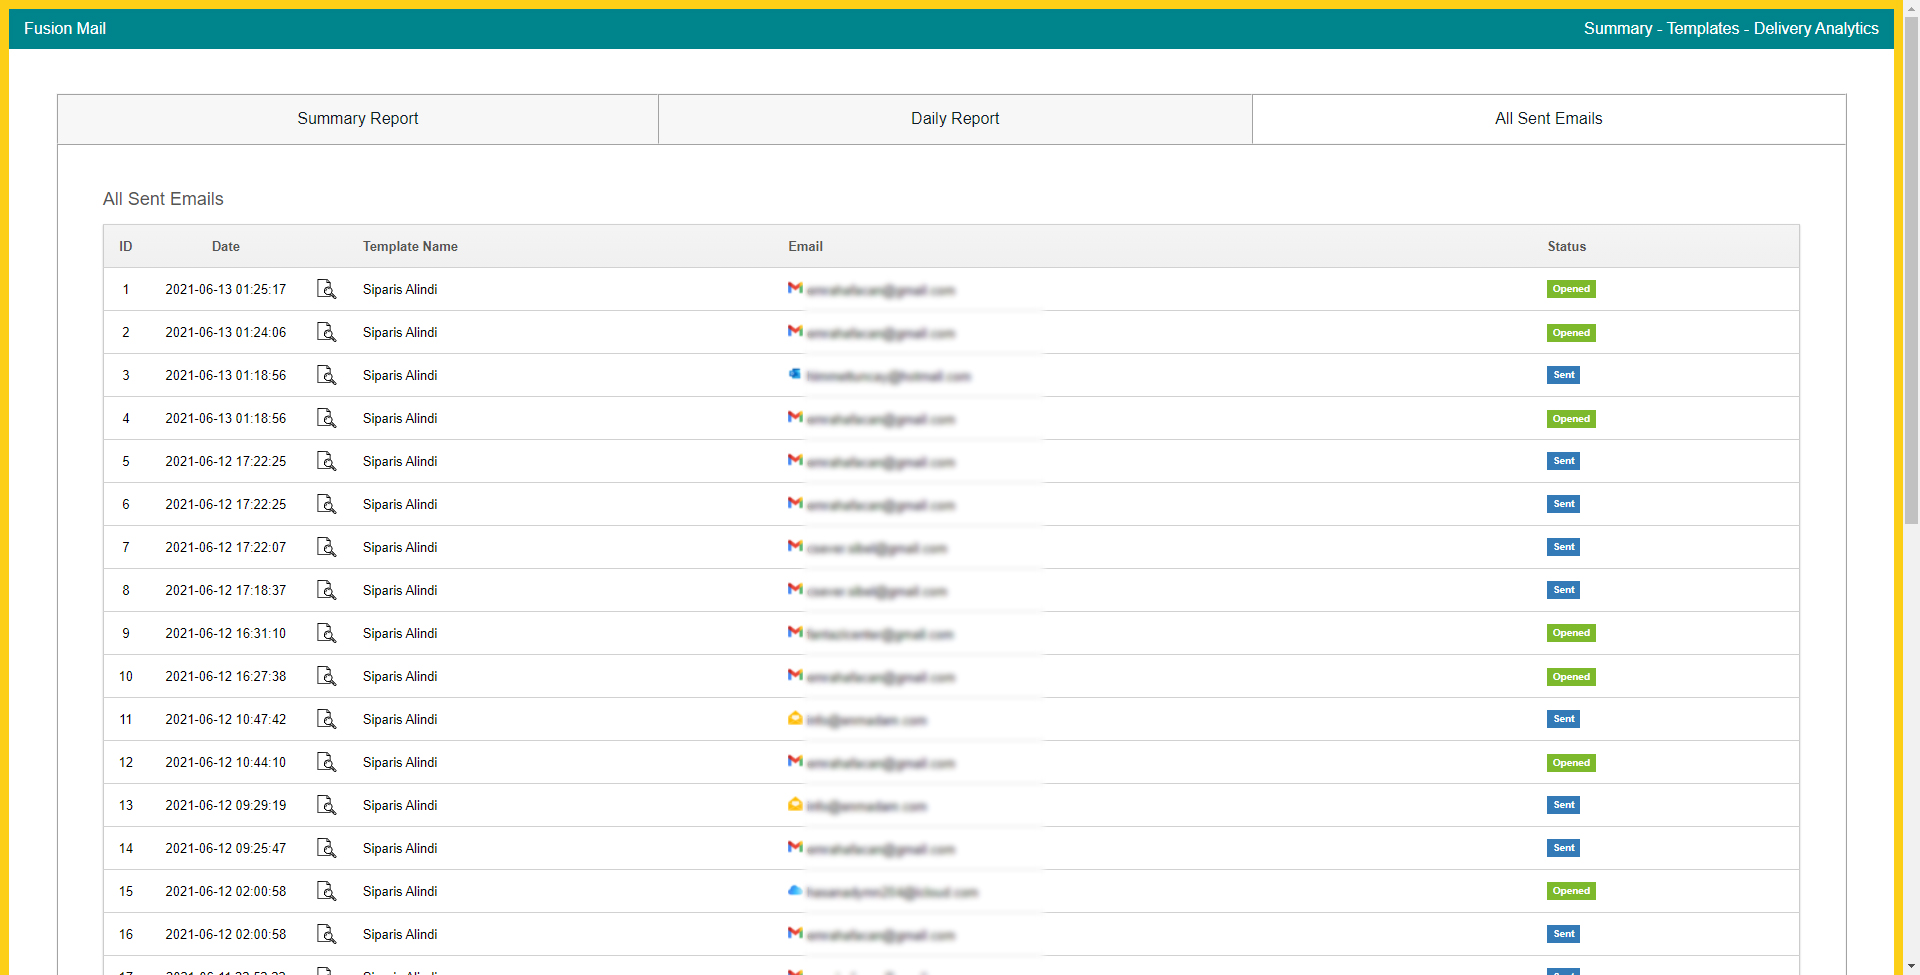This screenshot has width=1920, height=975.
Task: Open Templates in top navigation
Action: pos(1702,28)
